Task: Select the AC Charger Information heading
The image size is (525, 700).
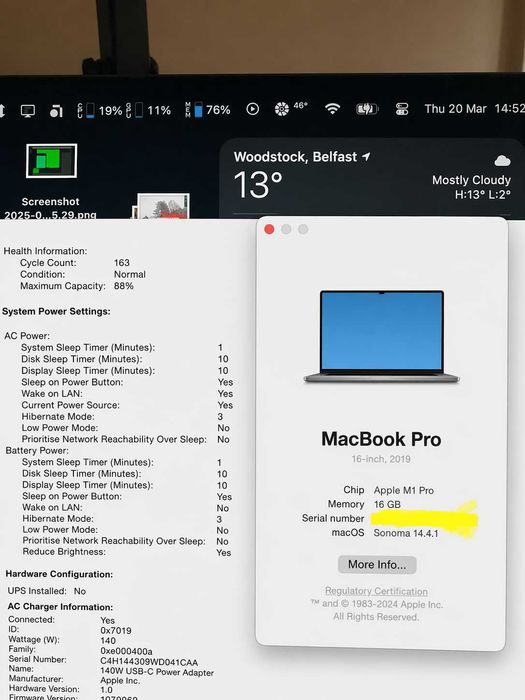Action: point(60,607)
